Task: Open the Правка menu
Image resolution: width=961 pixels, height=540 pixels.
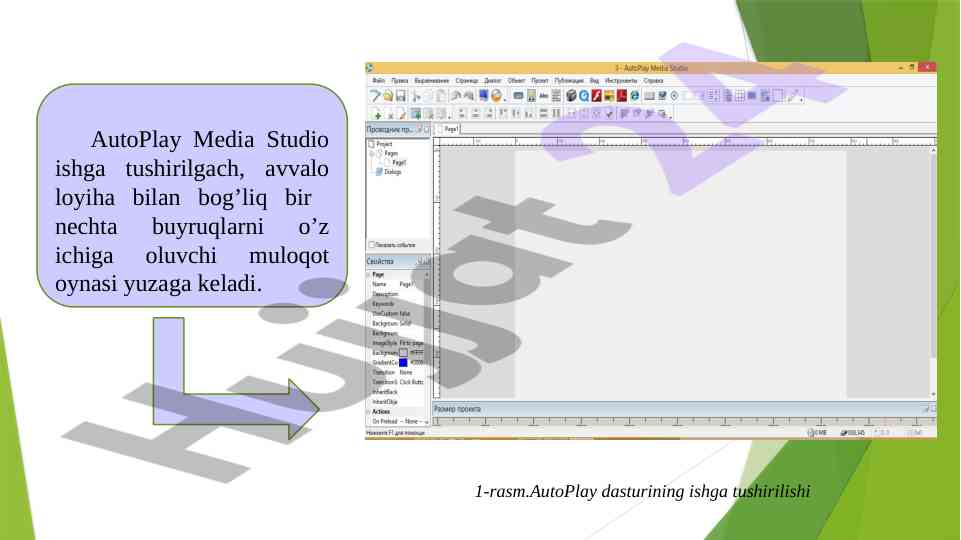Action: 400,81
